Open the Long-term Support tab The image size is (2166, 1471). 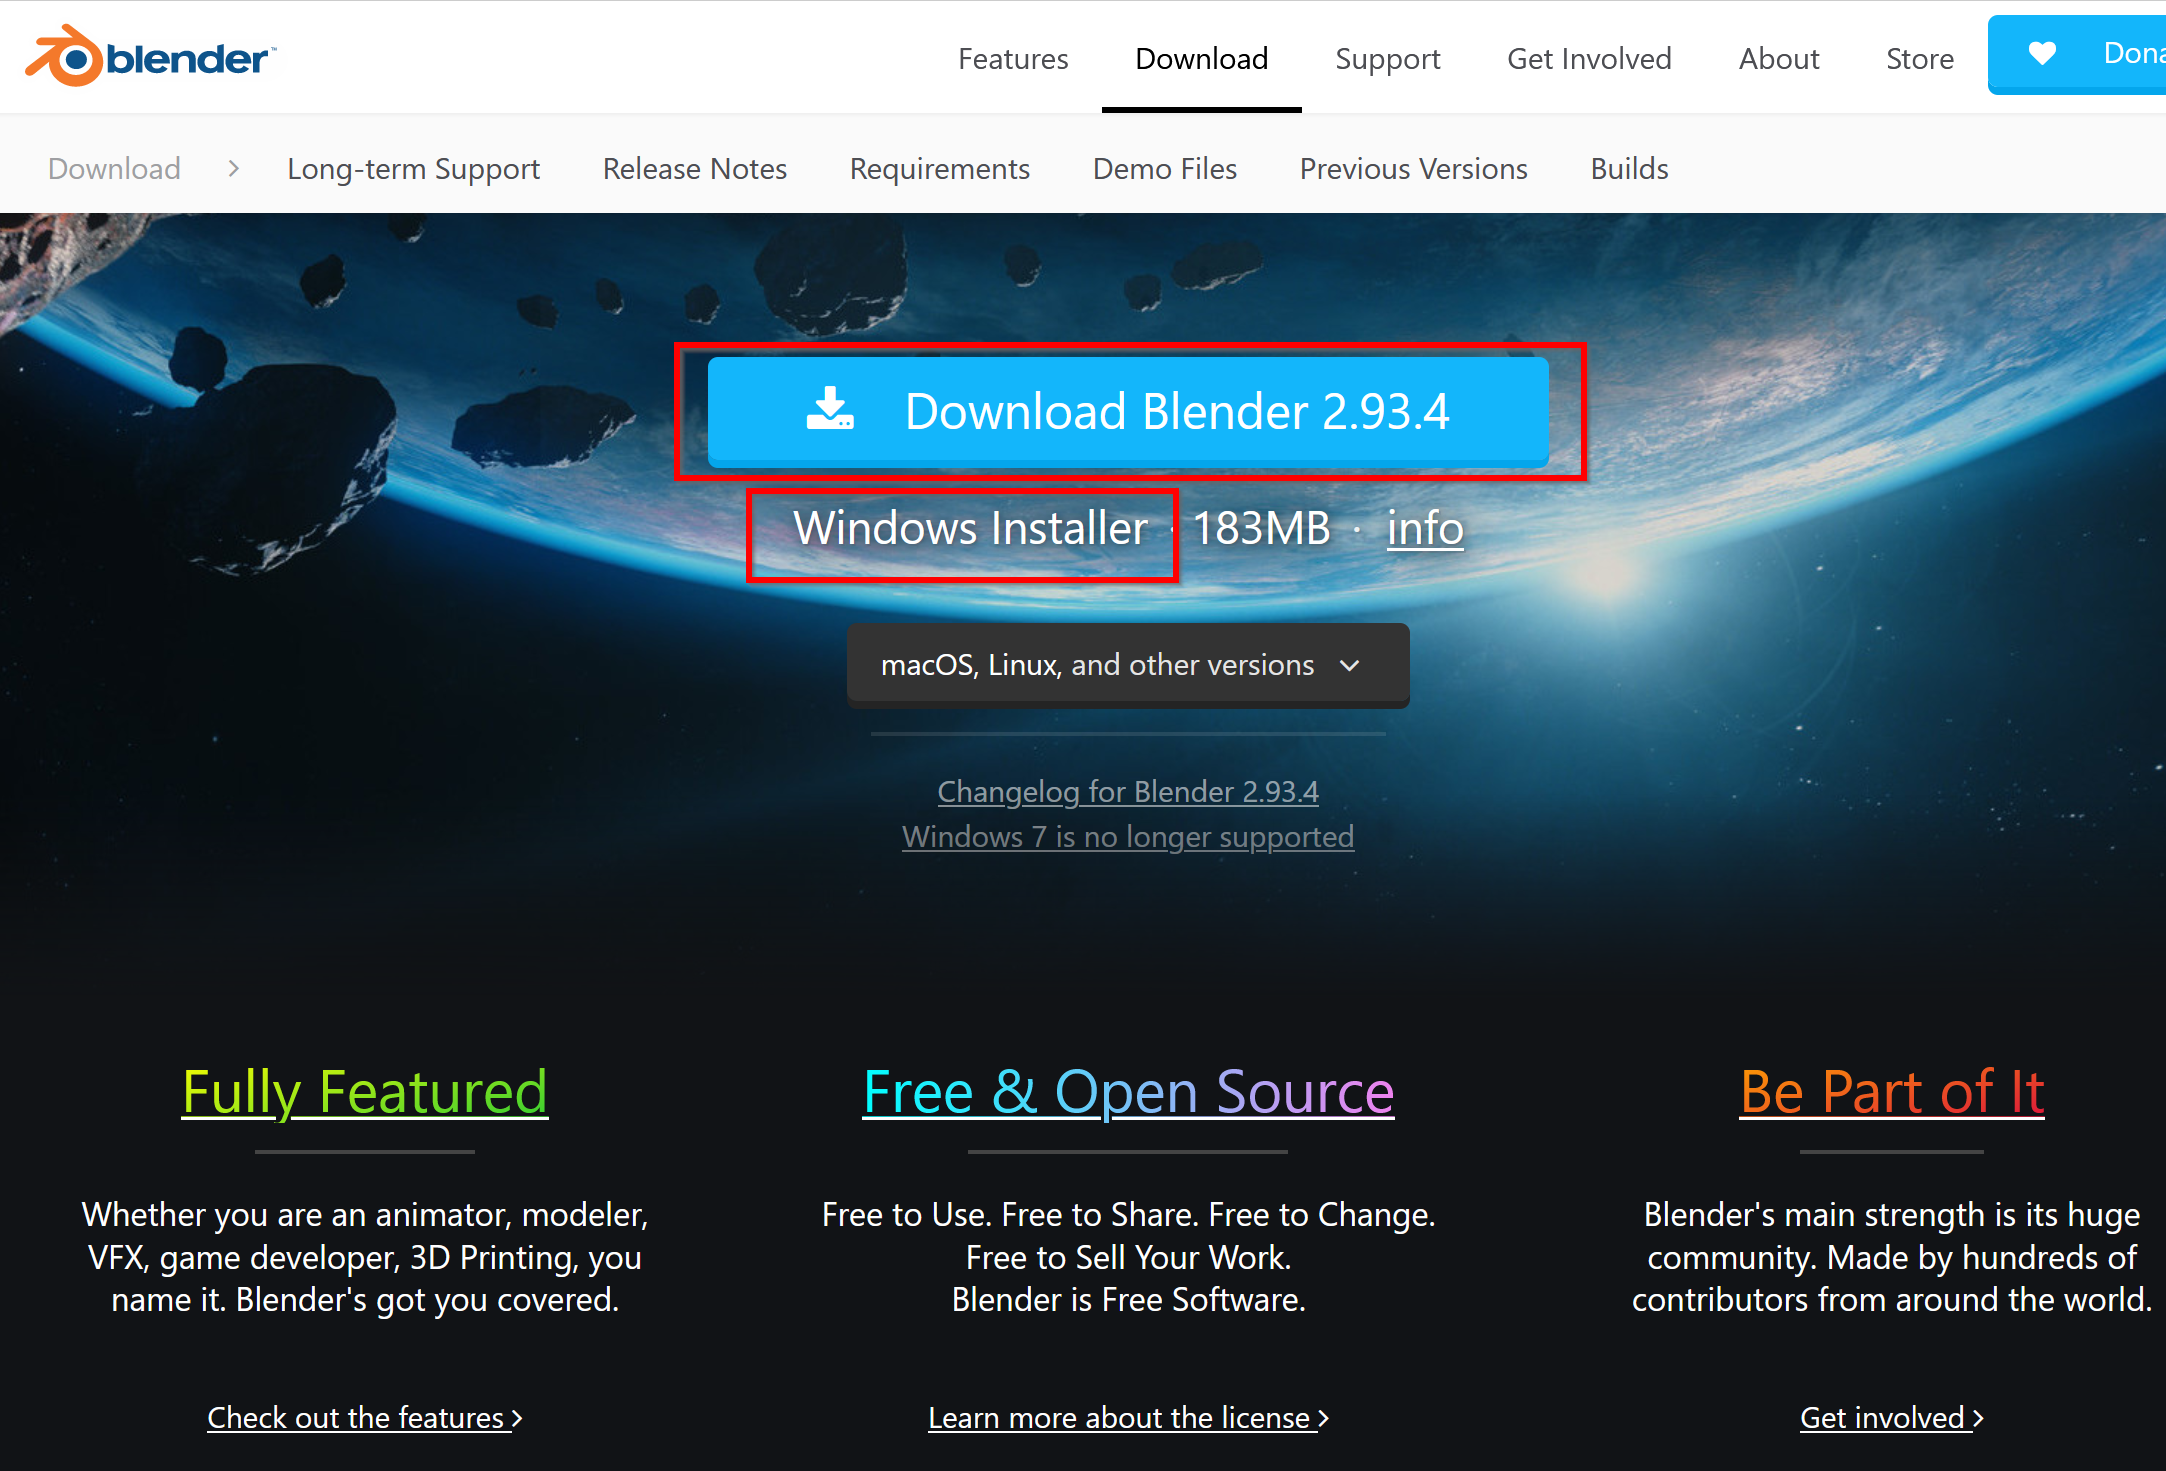413,169
